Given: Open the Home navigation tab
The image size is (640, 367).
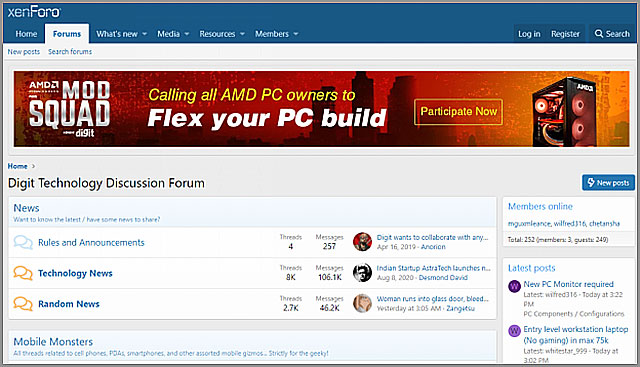Looking at the screenshot, I should point(26,34).
